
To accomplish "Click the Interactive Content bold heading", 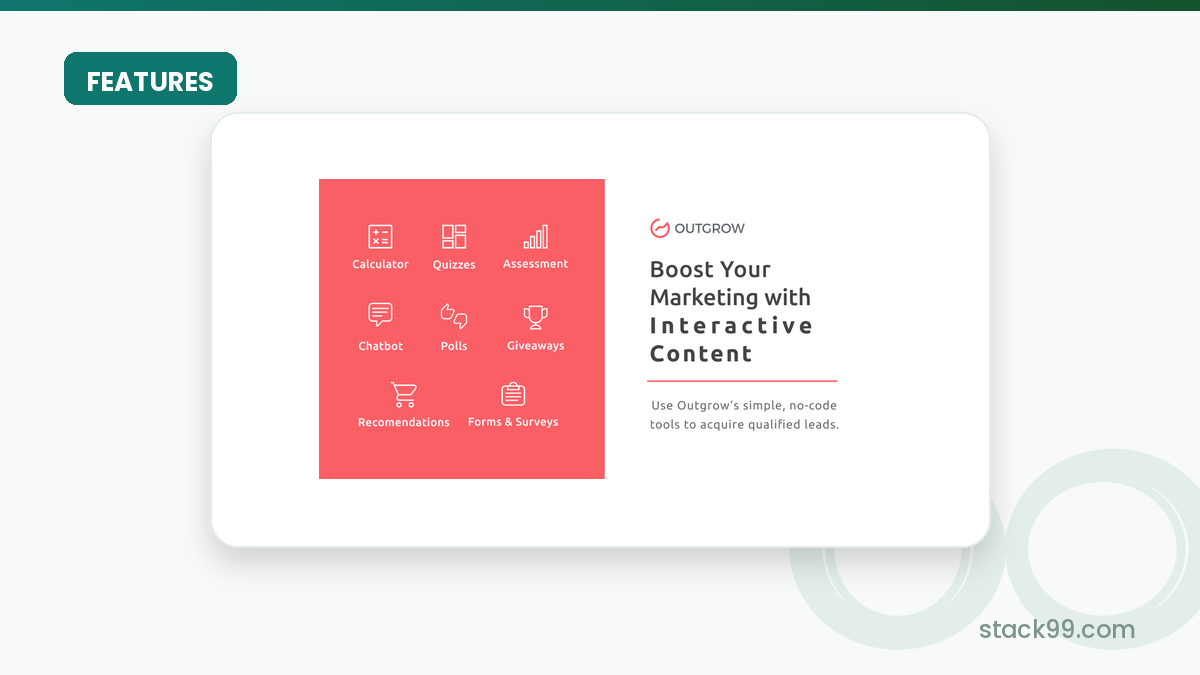I will click(731, 339).
